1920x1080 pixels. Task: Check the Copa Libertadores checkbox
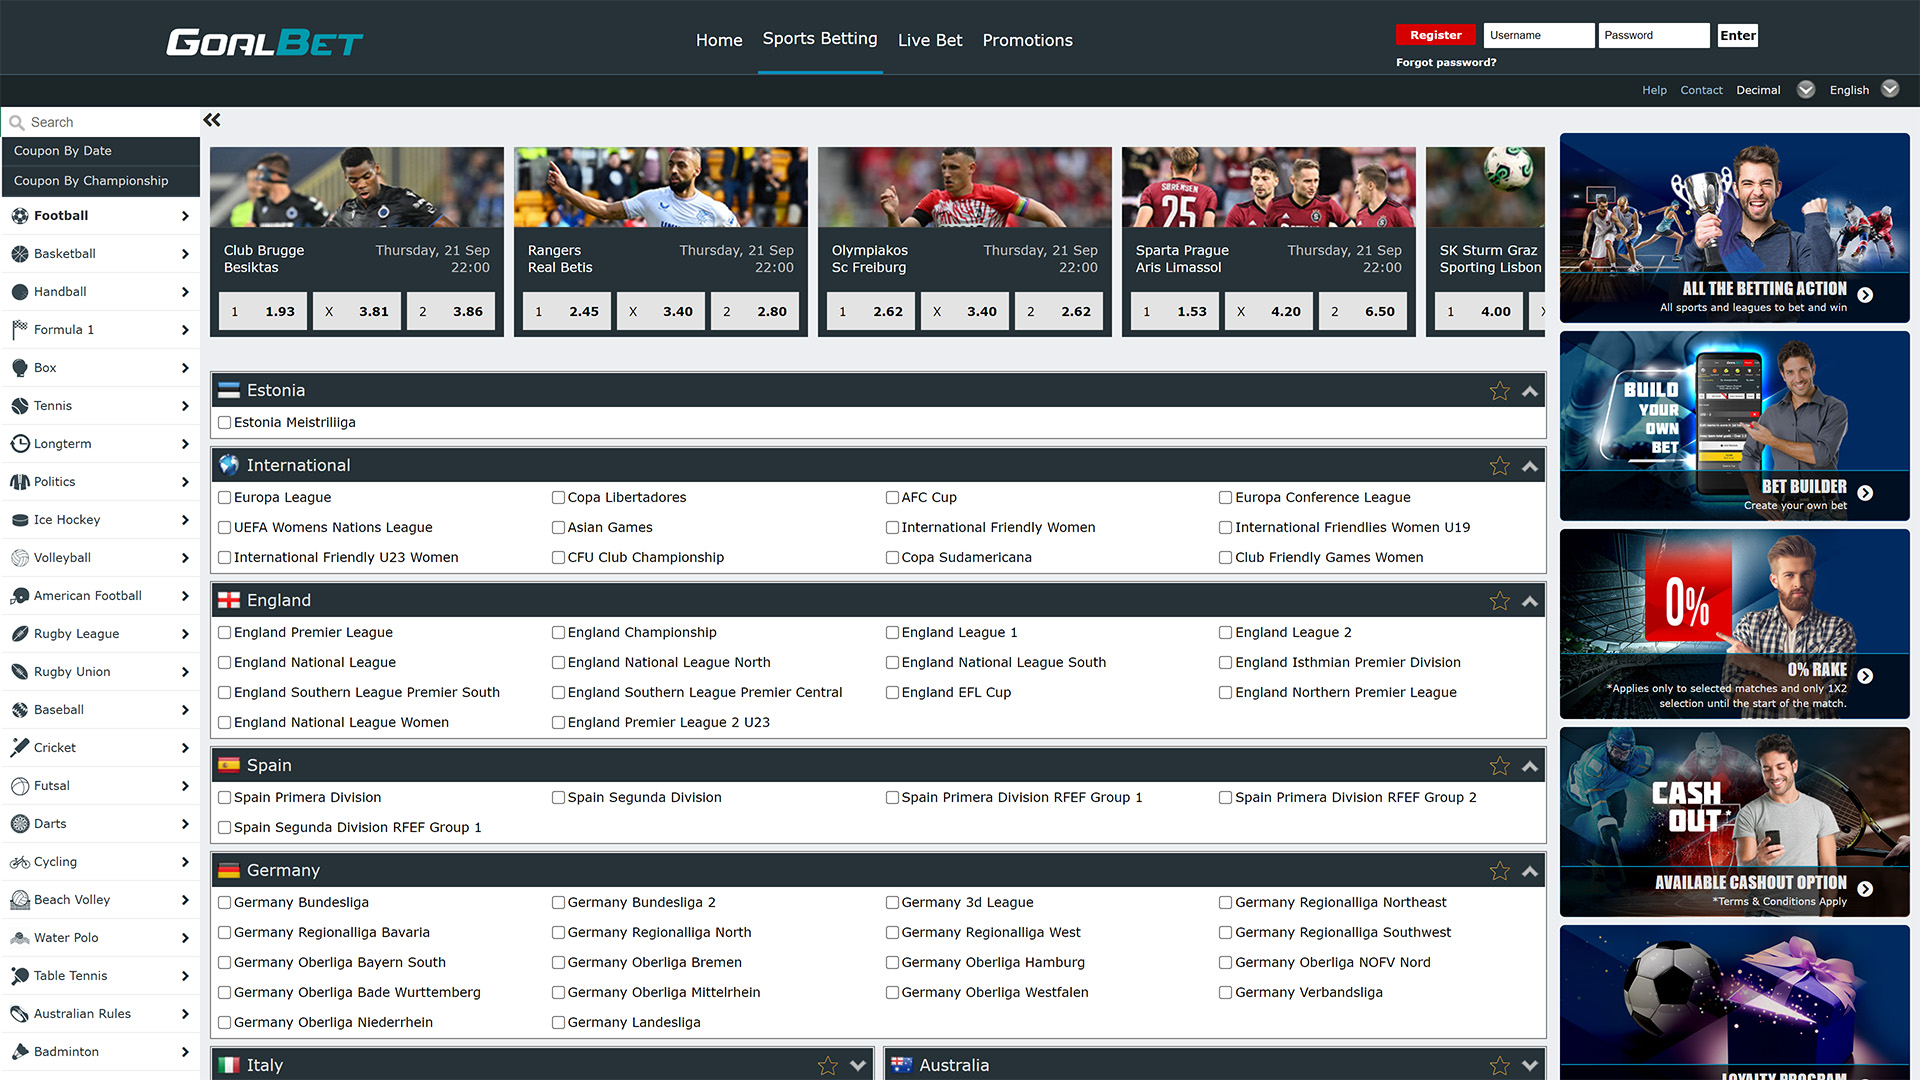click(x=559, y=498)
